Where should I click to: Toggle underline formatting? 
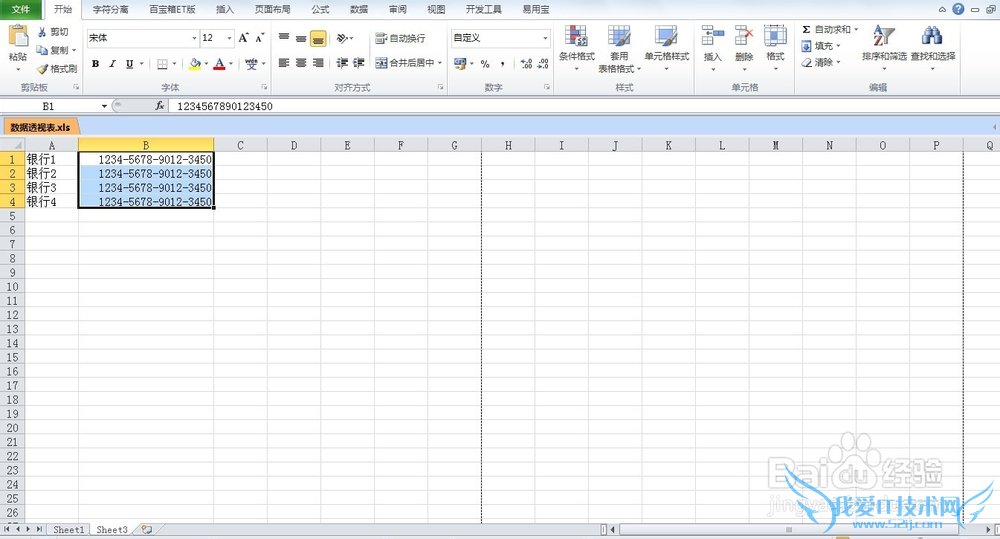tap(129, 64)
